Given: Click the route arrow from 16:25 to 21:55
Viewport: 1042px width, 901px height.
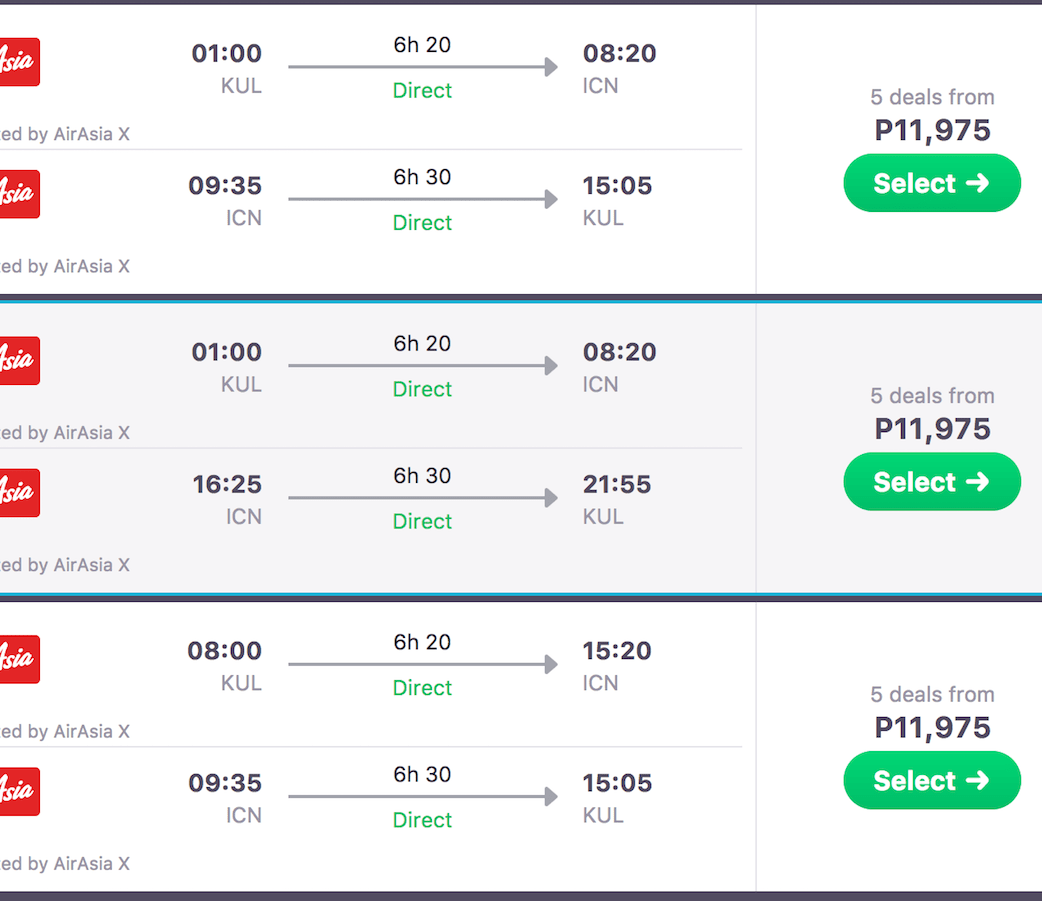Looking at the screenshot, I should tap(422, 497).
